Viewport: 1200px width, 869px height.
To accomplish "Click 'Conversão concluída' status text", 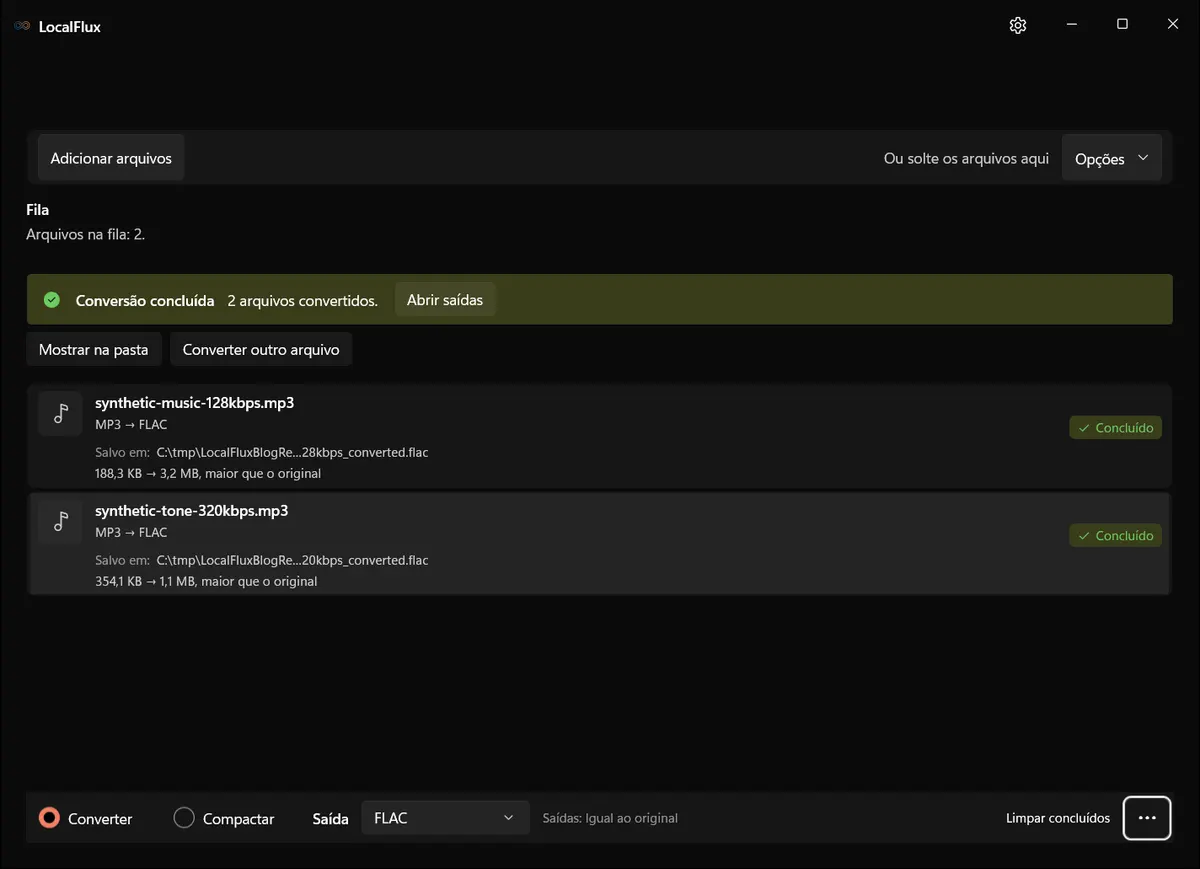I will pos(145,300).
